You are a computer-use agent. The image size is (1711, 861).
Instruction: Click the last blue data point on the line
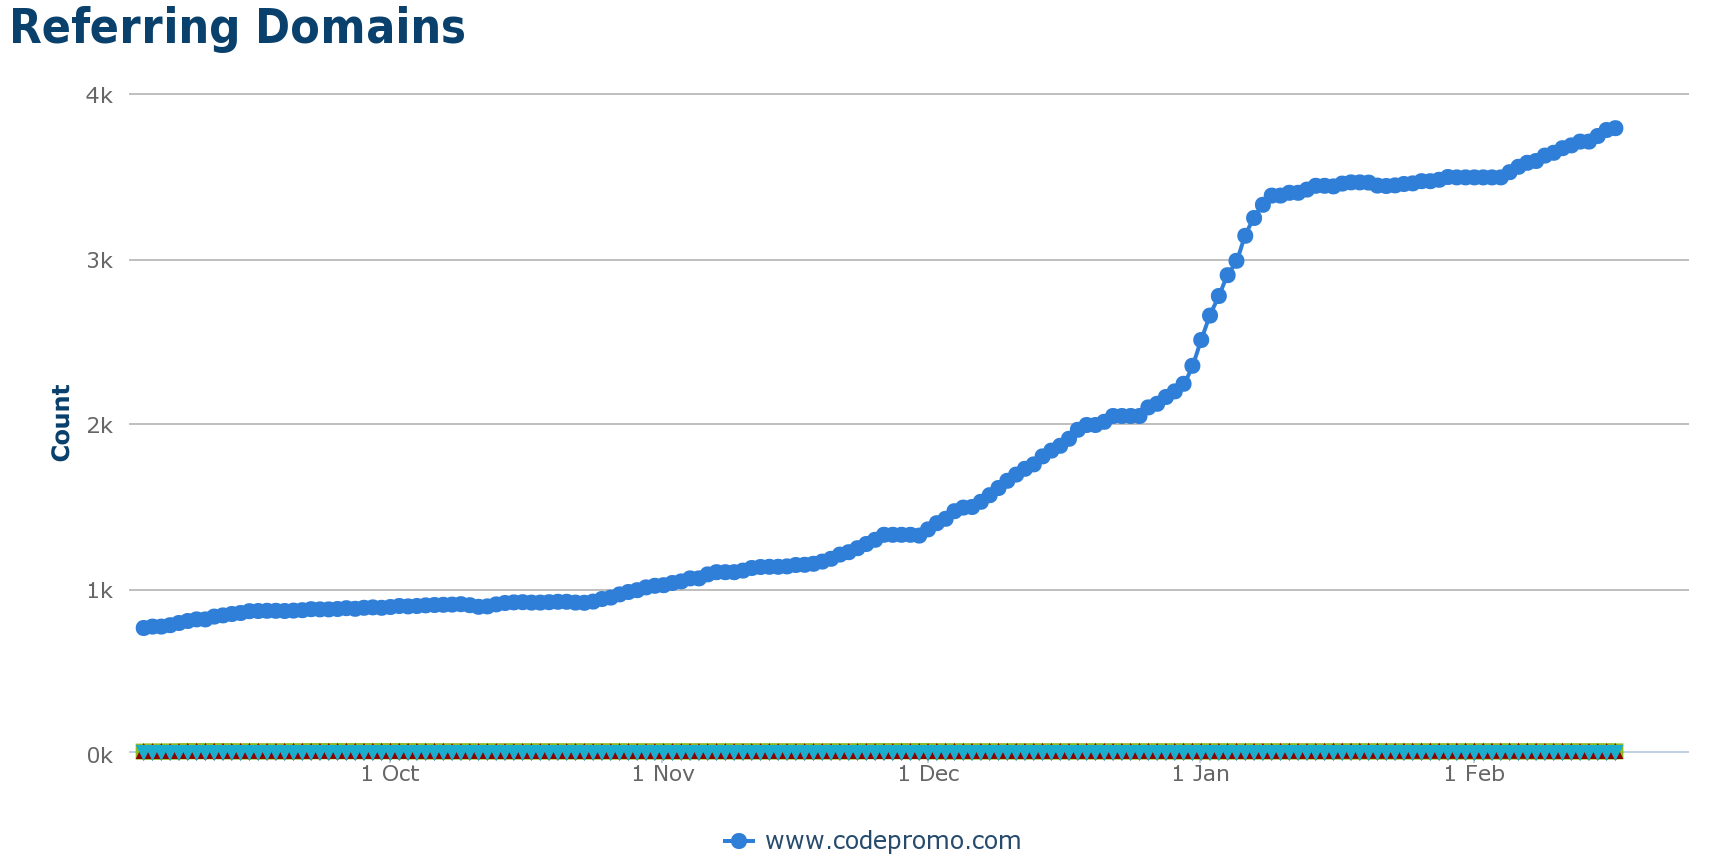click(1615, 128)
